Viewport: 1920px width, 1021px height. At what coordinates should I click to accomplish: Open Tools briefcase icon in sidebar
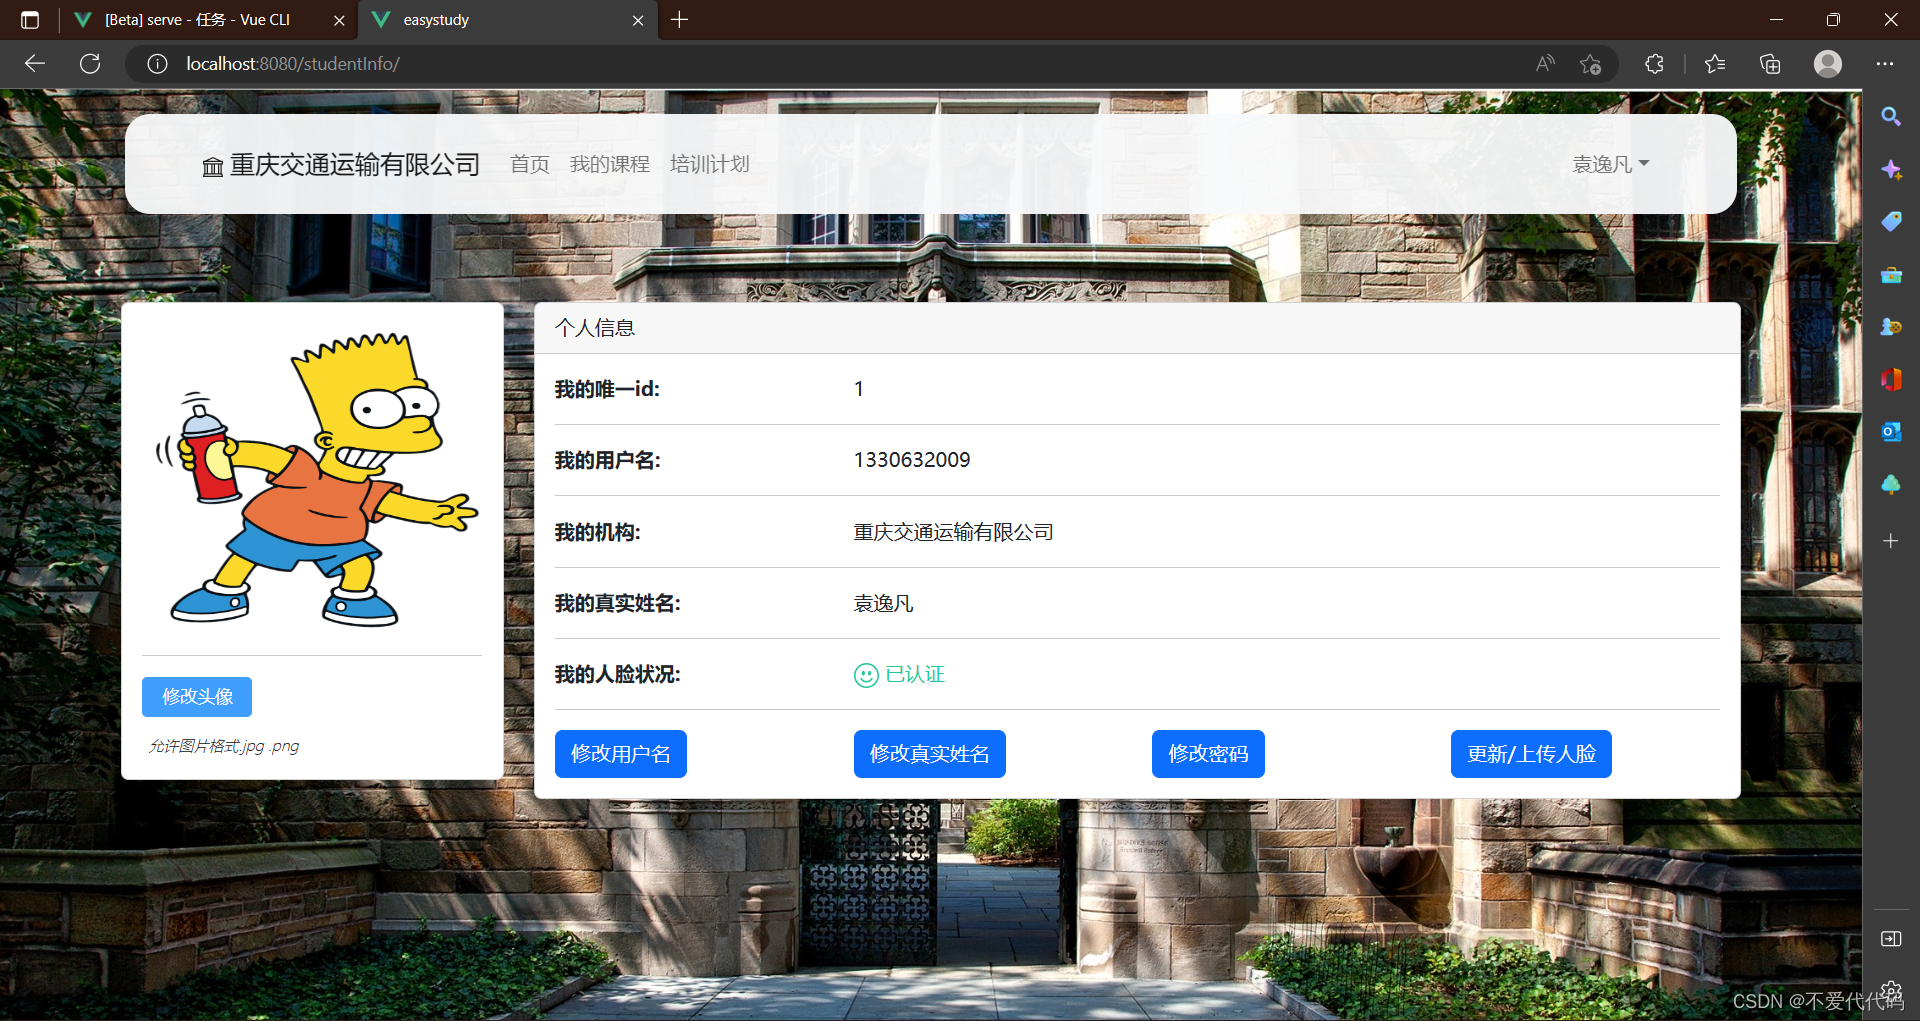point(1891,275)
